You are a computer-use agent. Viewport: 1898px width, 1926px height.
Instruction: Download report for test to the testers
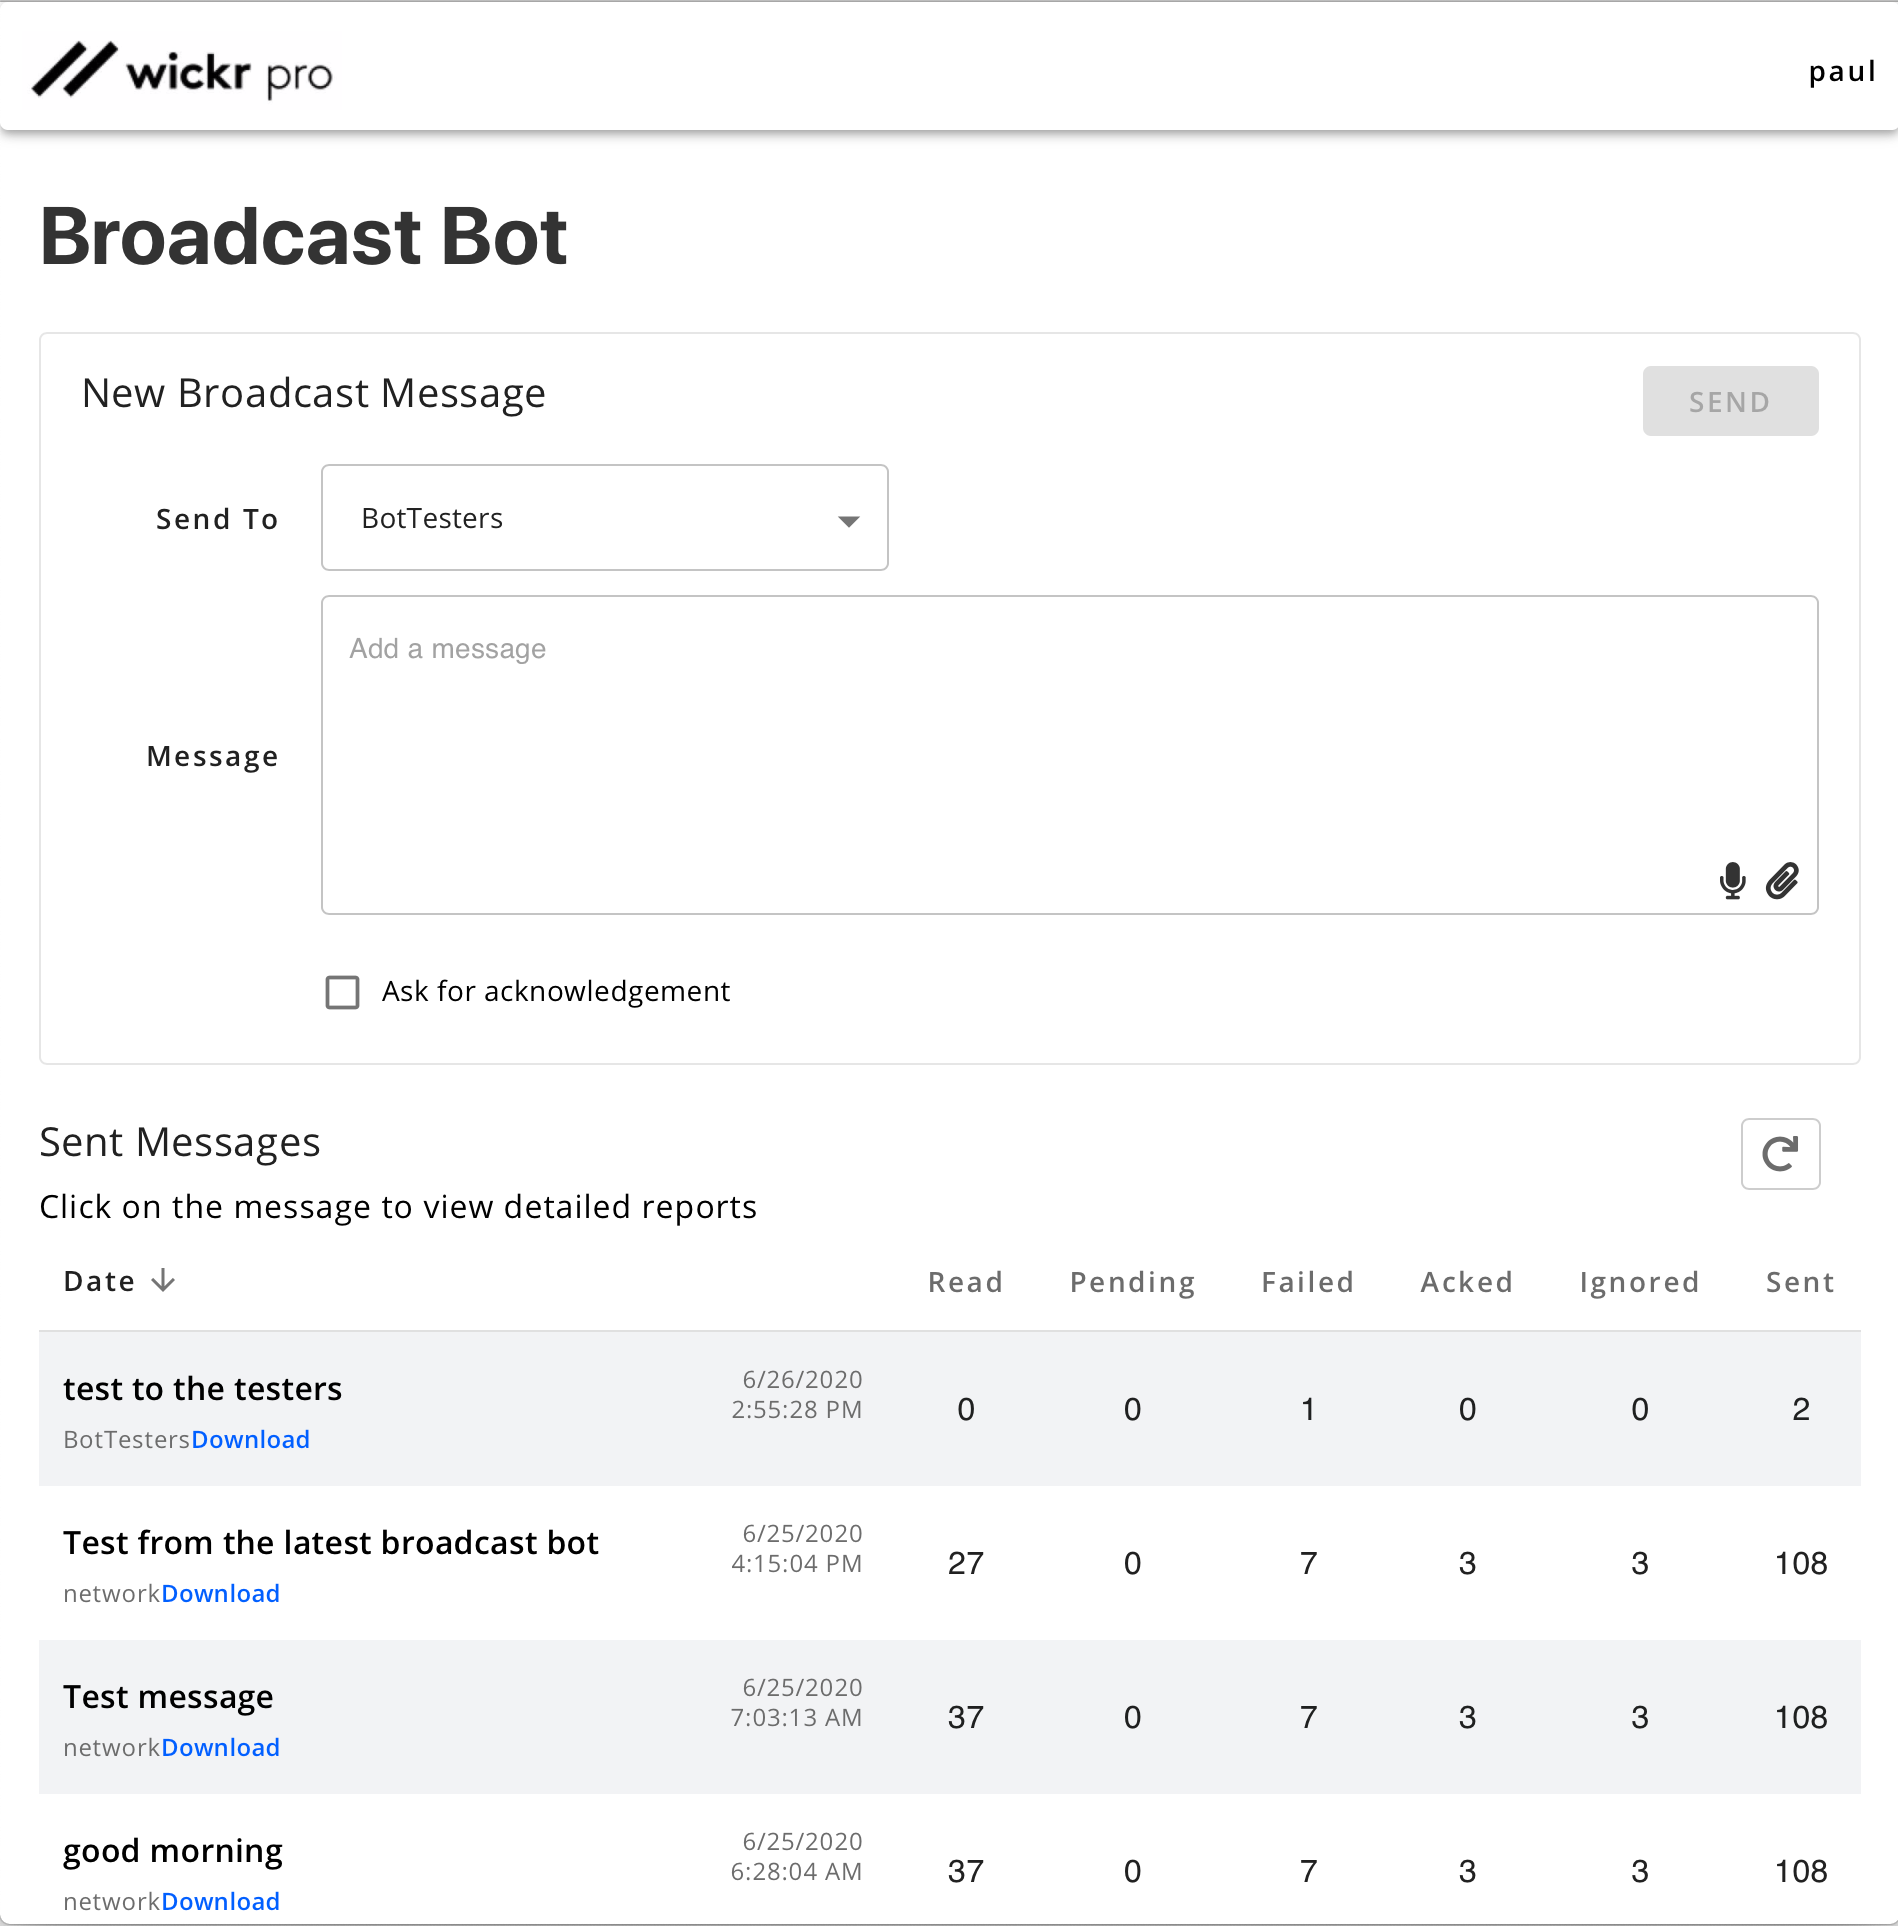pos(250,1439)
